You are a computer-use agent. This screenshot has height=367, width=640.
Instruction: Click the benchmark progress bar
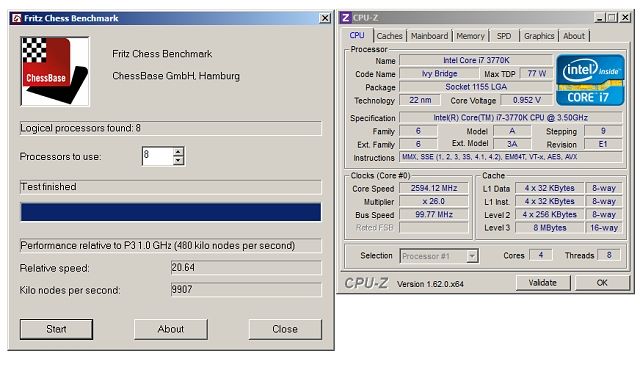pos(171,212)
